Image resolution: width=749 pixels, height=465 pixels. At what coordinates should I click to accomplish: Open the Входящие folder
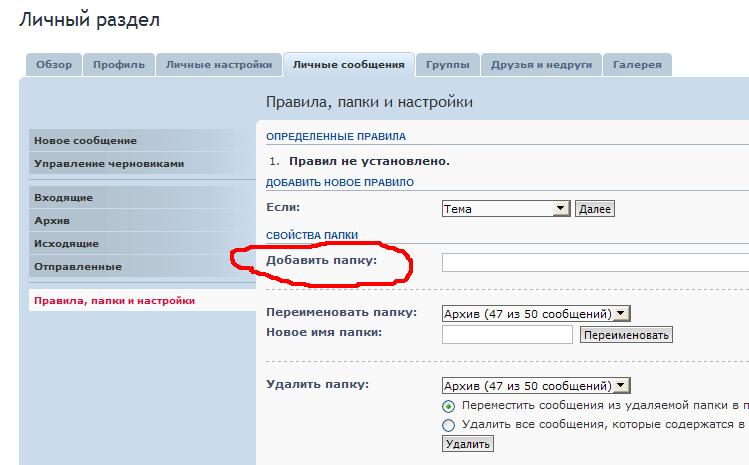[x=64, y=198]
